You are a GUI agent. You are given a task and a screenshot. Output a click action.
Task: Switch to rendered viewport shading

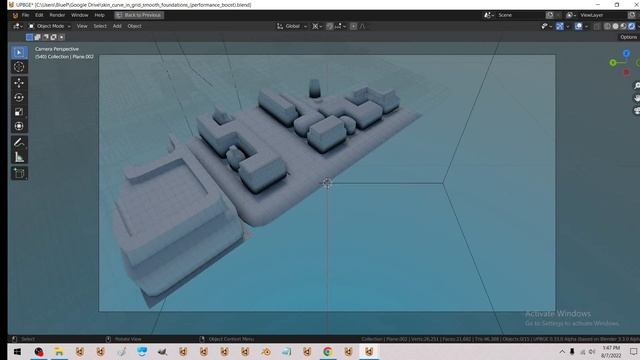click(x=631, y=26)
